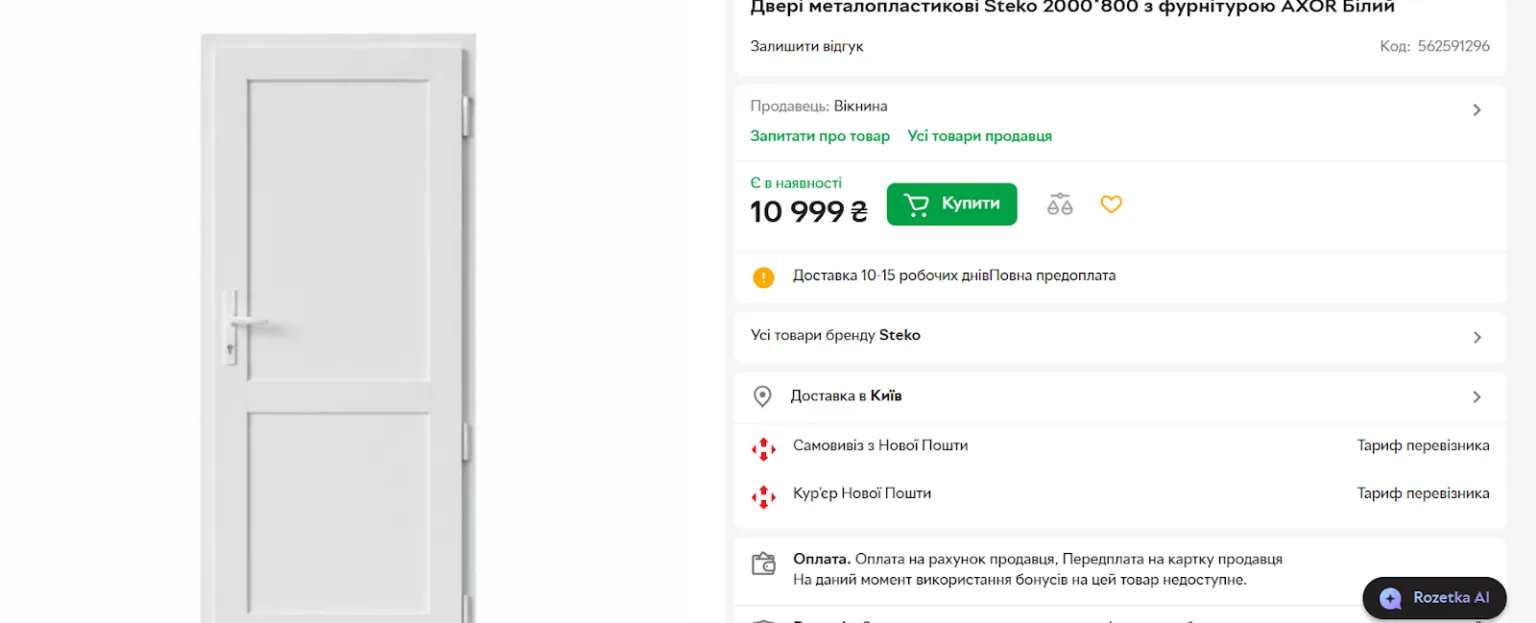Click the Самовивіз з Нової Пошти option
Image resolution: width=1536 pixels, height=623 pixels.
pos(880,445)
